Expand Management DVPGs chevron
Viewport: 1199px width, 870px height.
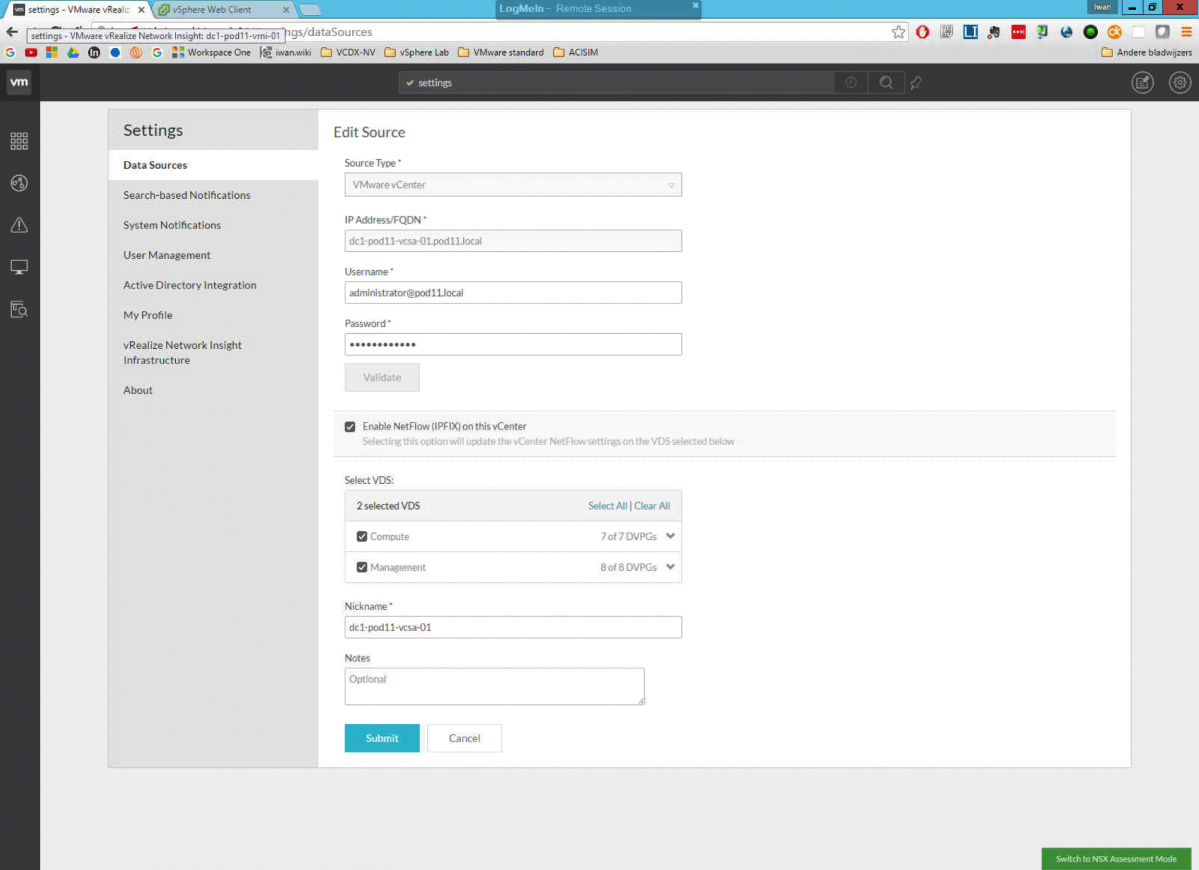pos(670,567)
